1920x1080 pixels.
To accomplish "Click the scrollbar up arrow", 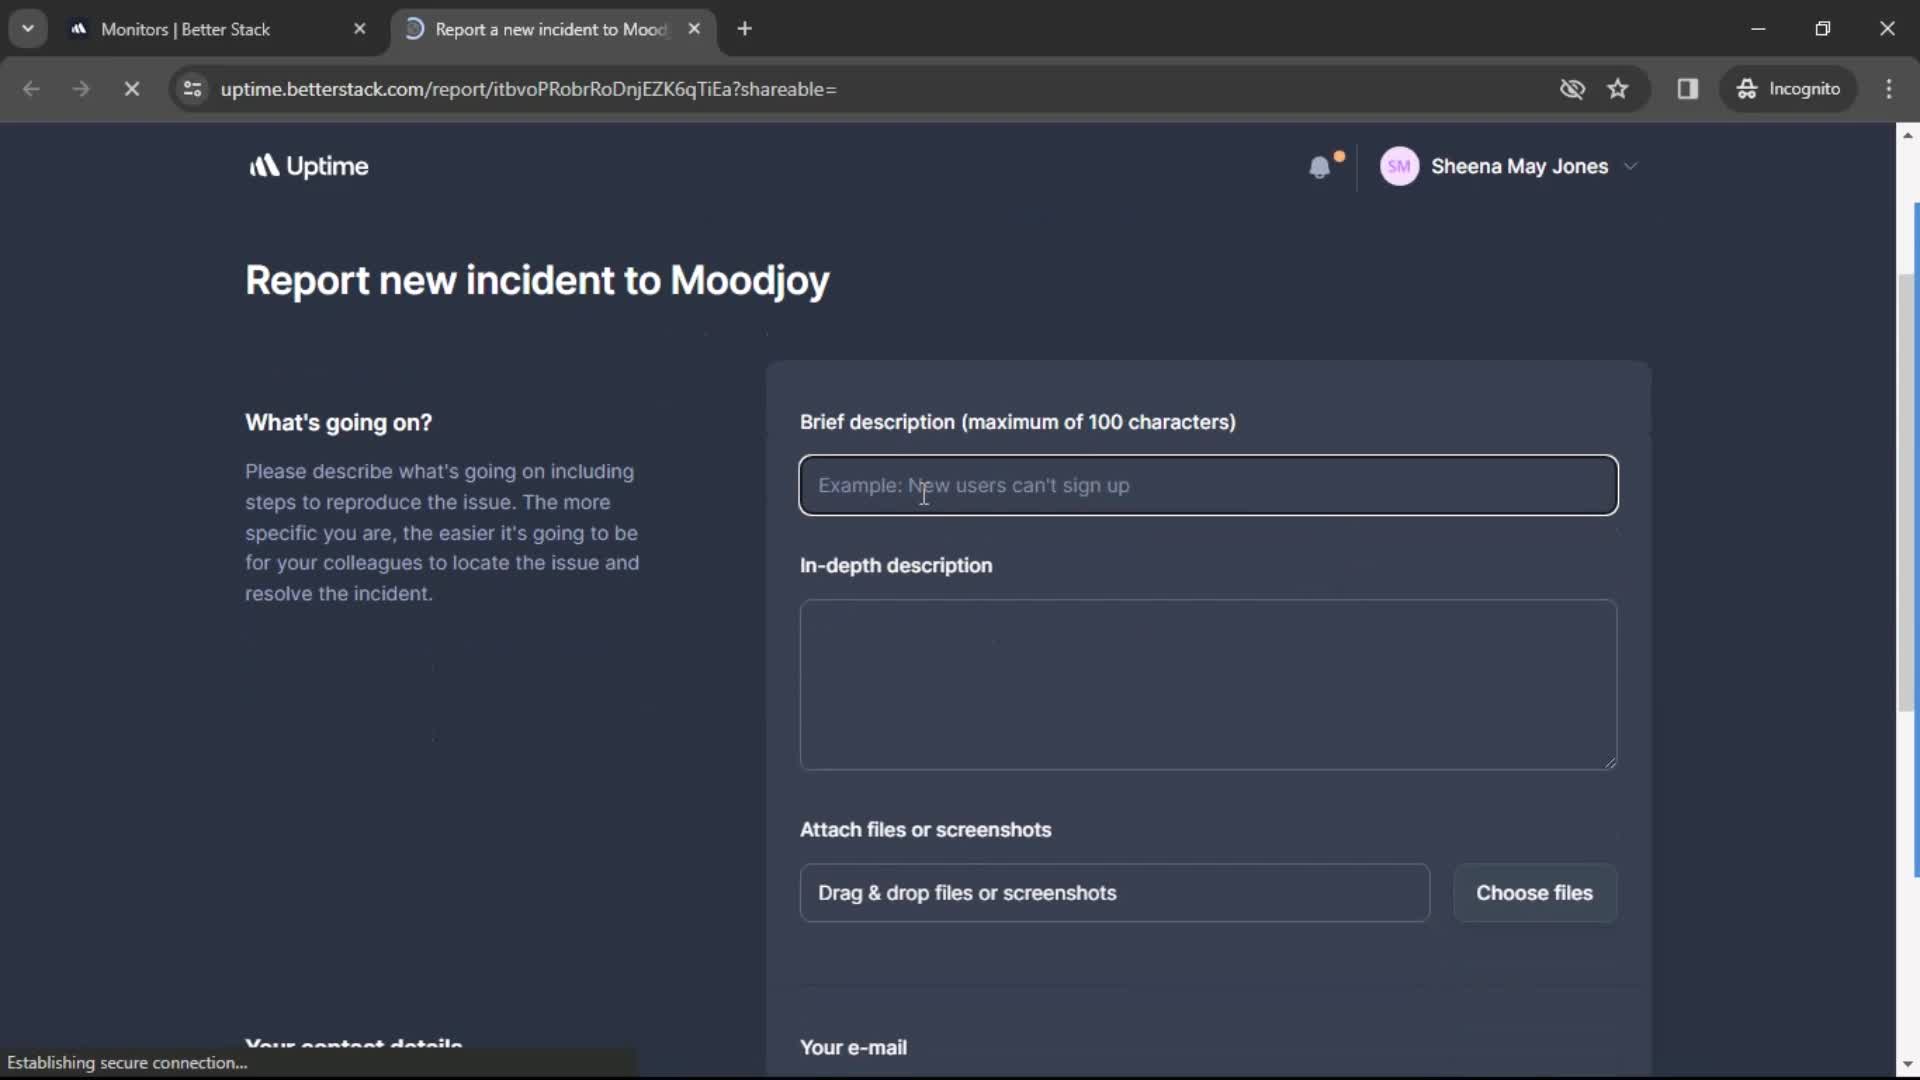I will pos(1907,134).
